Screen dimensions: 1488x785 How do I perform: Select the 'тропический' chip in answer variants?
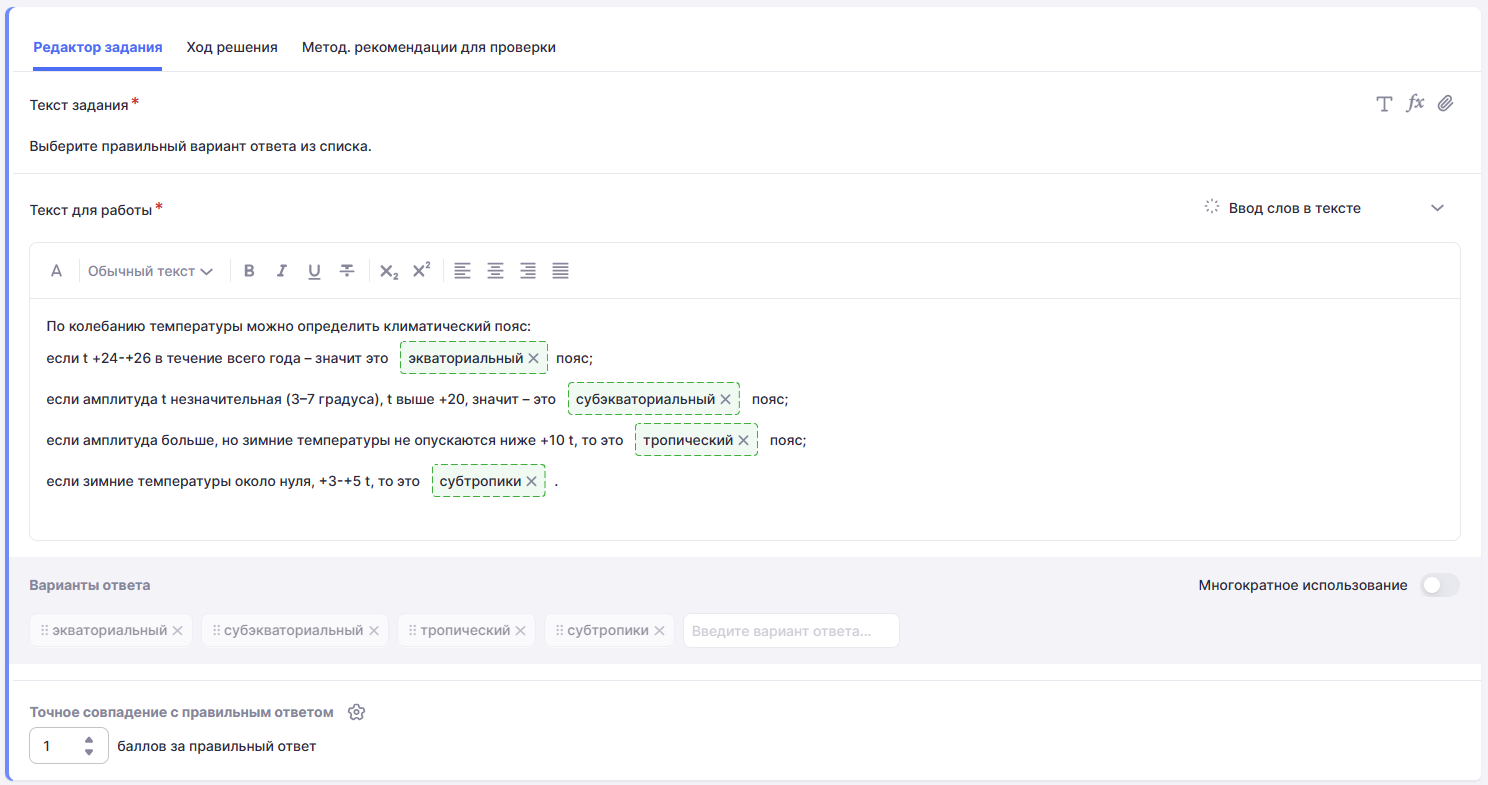click(465, 631)
